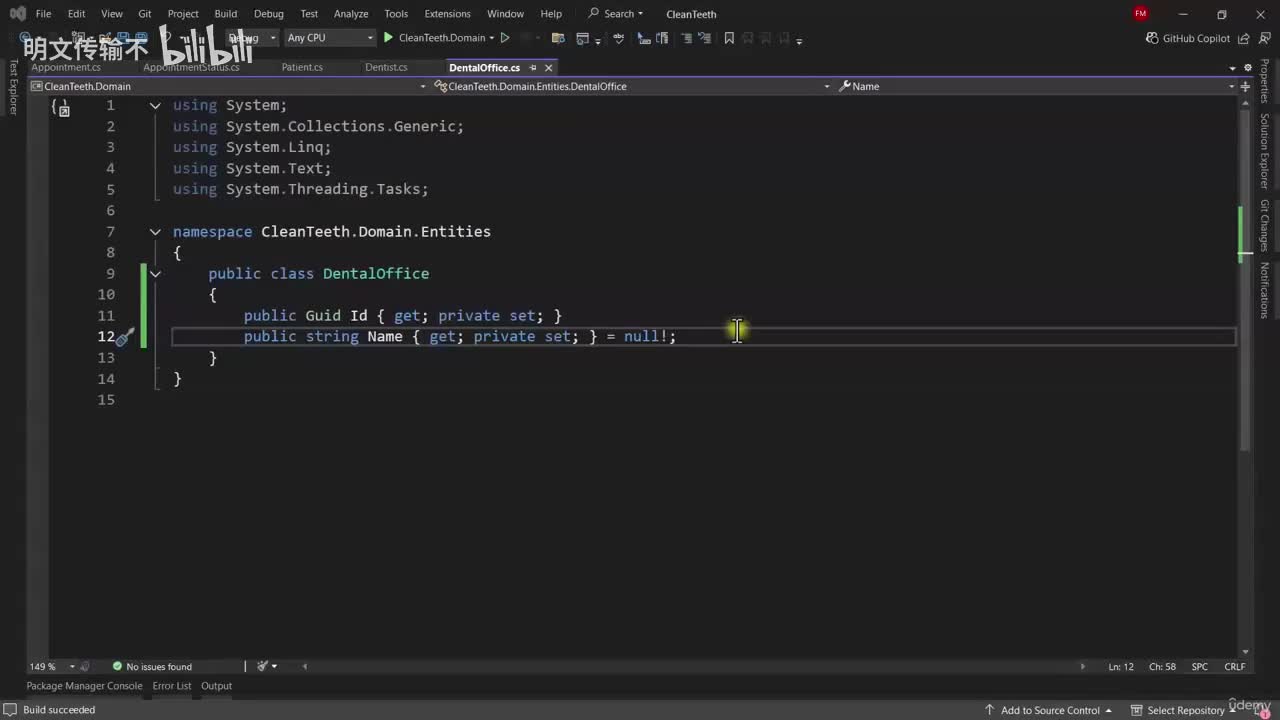Open the Git Changes side panel tab
1280x720 pixels.
(1265, 225)
